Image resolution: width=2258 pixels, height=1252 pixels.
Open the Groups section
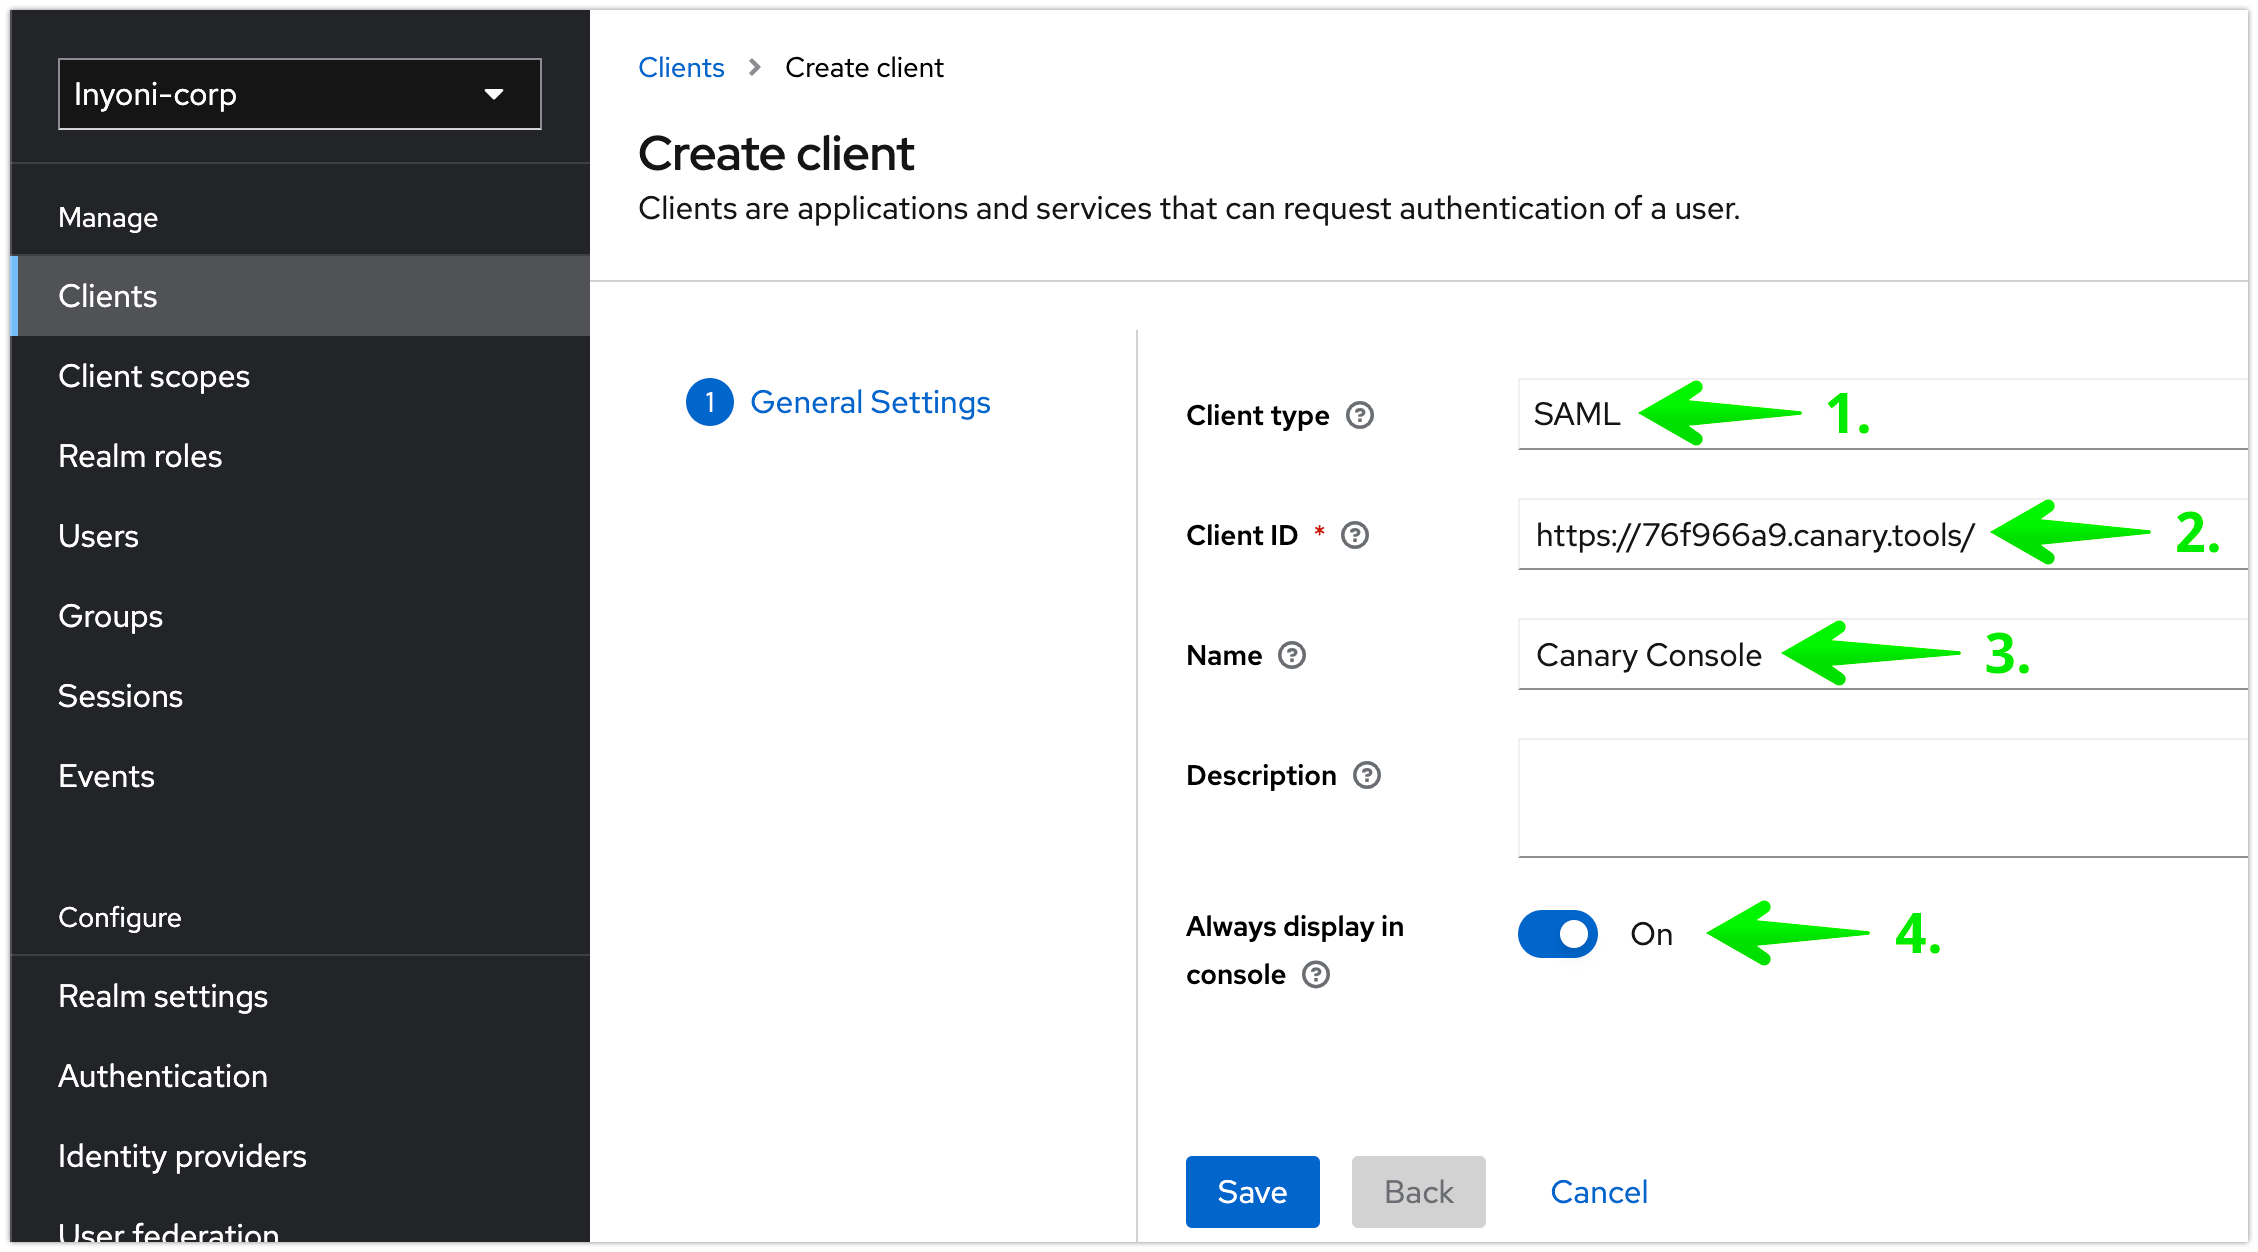[110, 616]
